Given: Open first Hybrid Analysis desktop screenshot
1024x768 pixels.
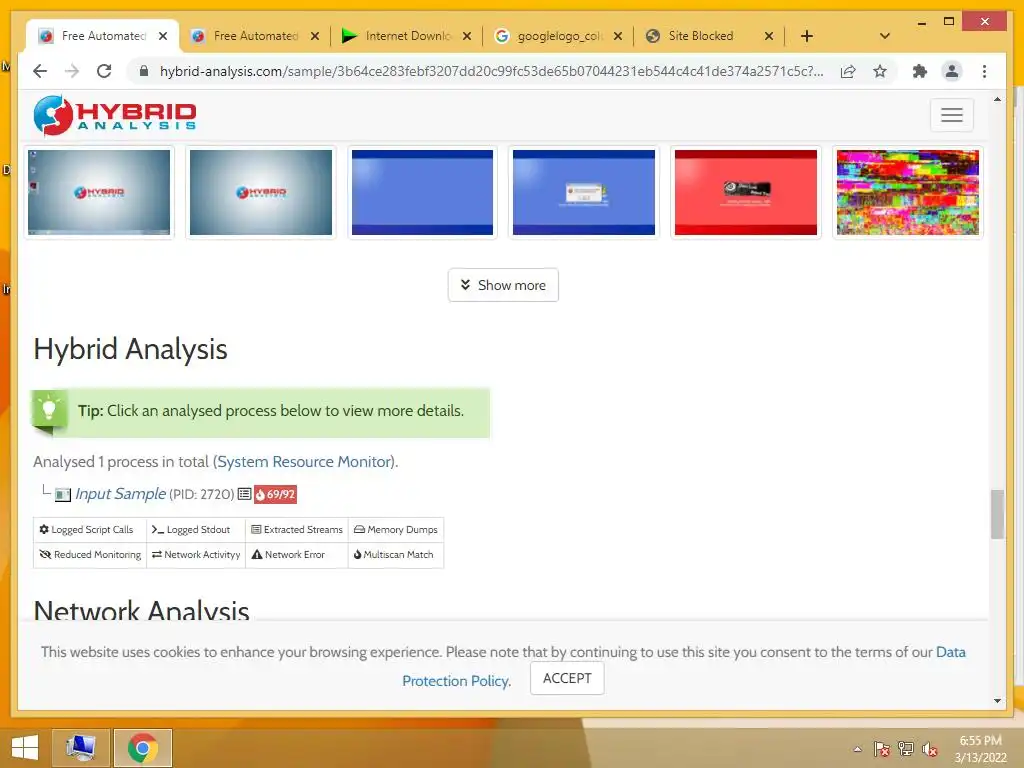Looking at the screenshot, I should 99,192.
